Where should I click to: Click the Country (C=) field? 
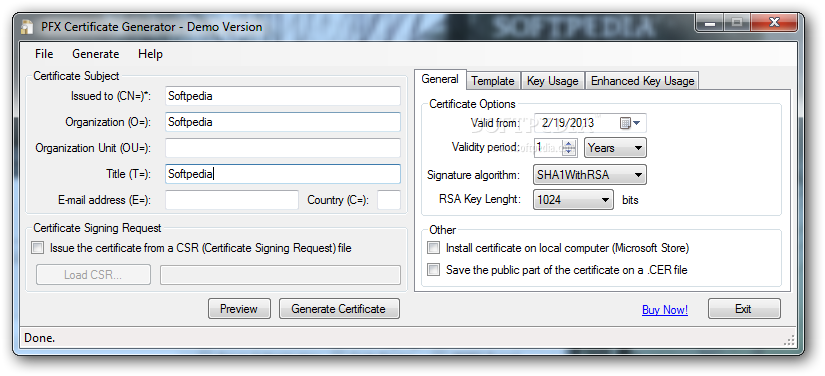(389, 200)
